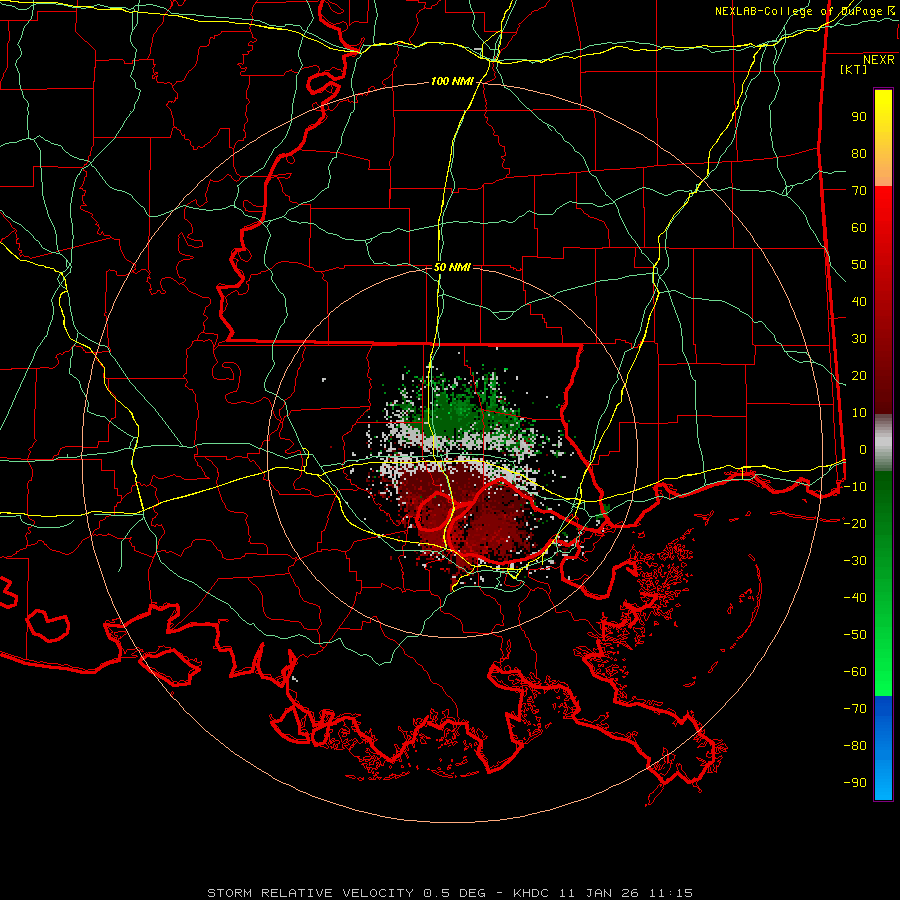Click the green inbound velocity echo region

[459, 409]
